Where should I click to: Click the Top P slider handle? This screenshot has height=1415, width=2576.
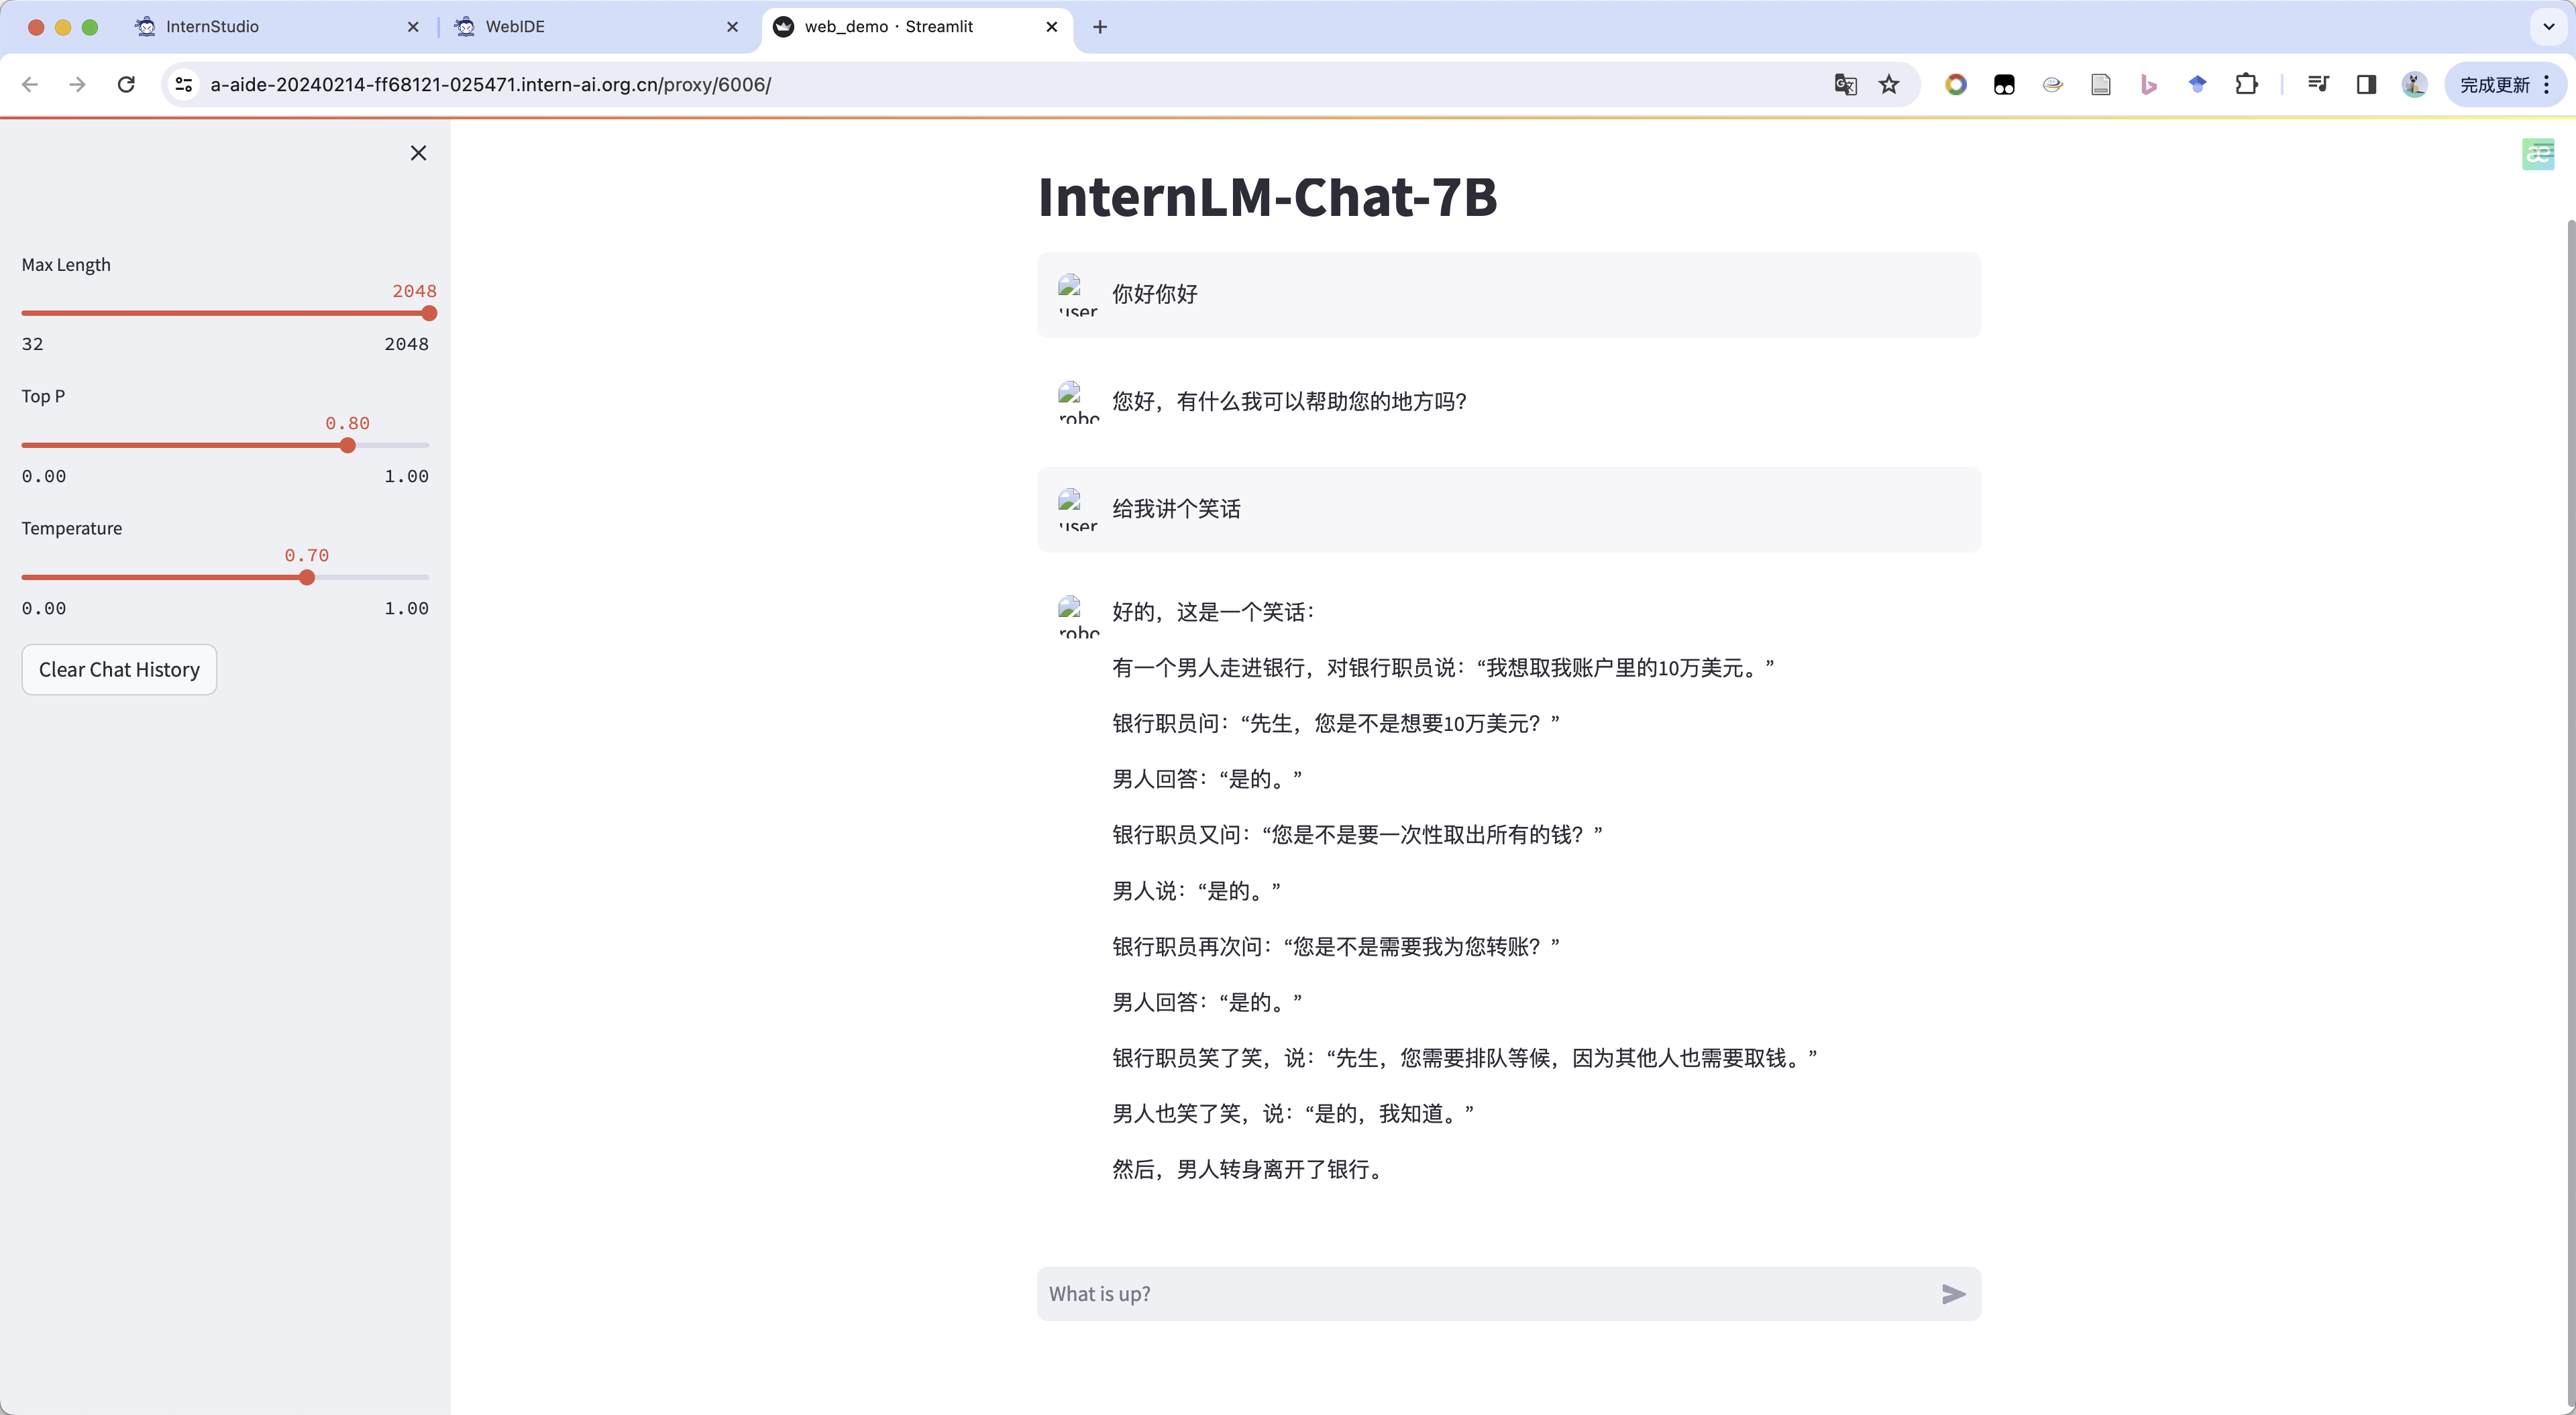[347, 446]
